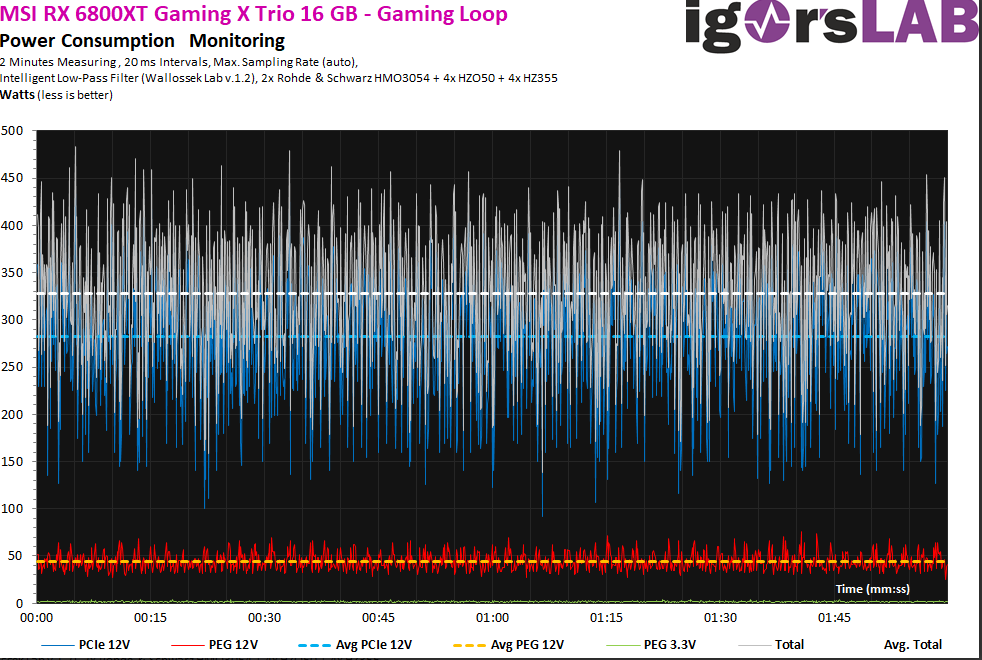This screenshot has height=660, width=982.
Task: Click the blue PCIe 12V legend line sample
Action: [x=58, y=645]
